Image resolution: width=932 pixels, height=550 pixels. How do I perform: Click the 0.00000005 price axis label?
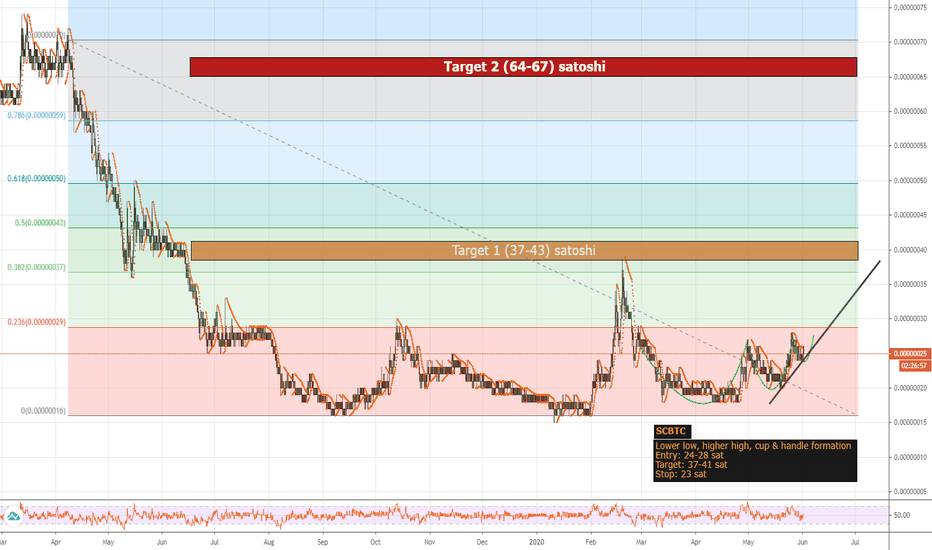(x=911, y=492)
